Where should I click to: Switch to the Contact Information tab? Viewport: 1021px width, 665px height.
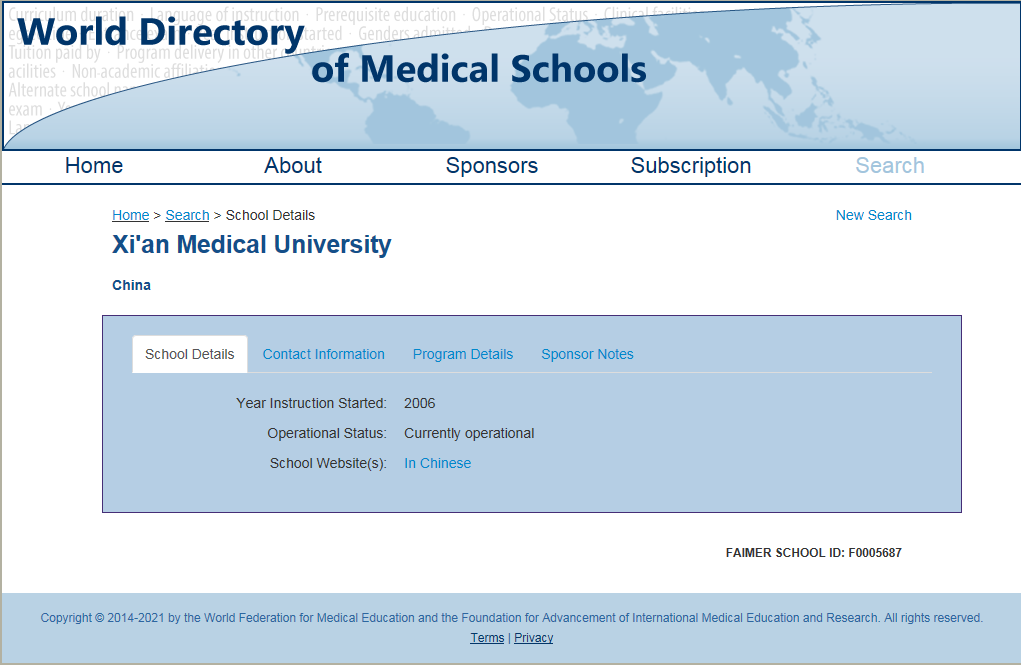[324, 354]
